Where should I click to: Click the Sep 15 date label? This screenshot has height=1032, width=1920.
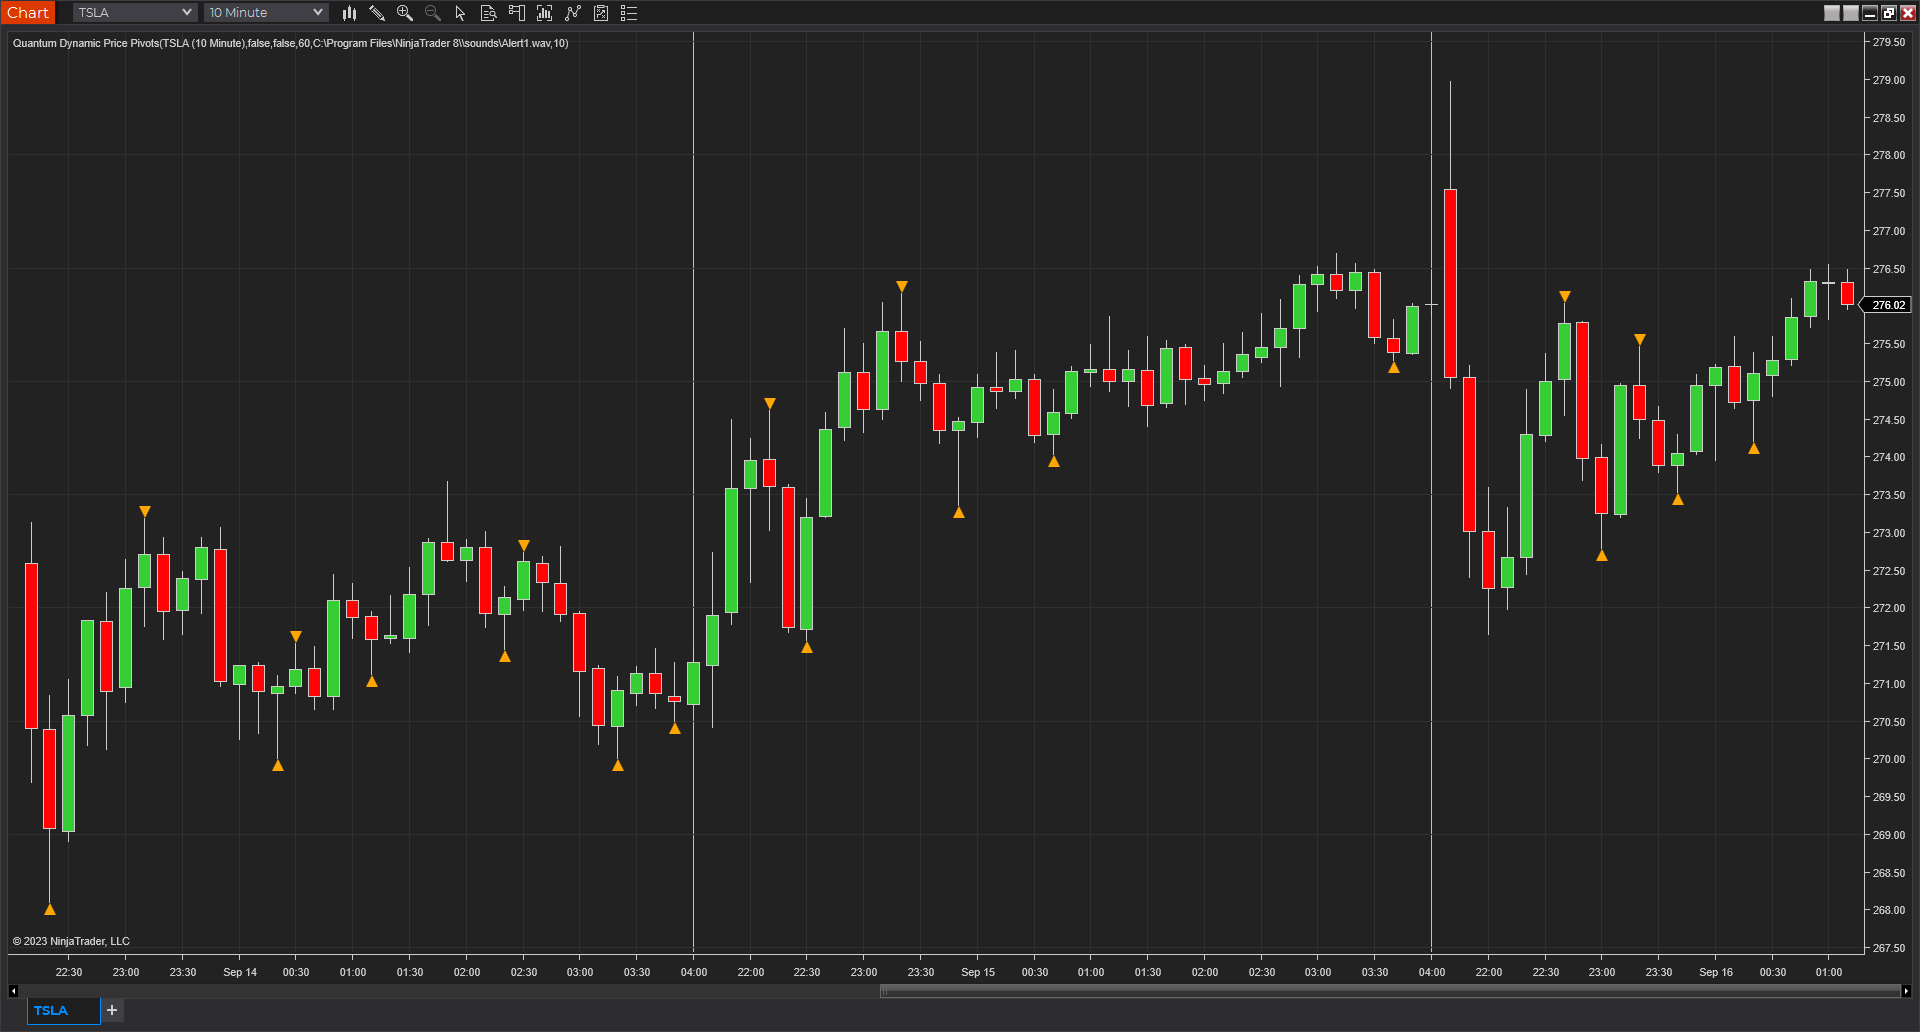tap(978, 972)
